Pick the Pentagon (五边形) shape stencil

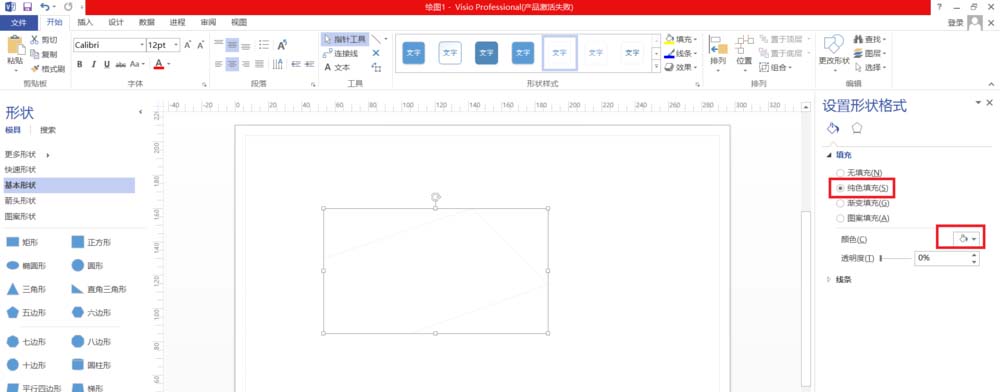point(26,312)
